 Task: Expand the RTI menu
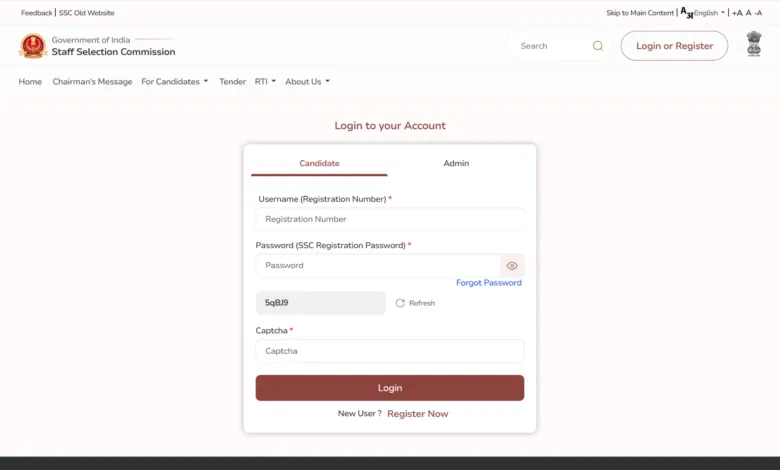pyautogui.click(x=265, y=82)
